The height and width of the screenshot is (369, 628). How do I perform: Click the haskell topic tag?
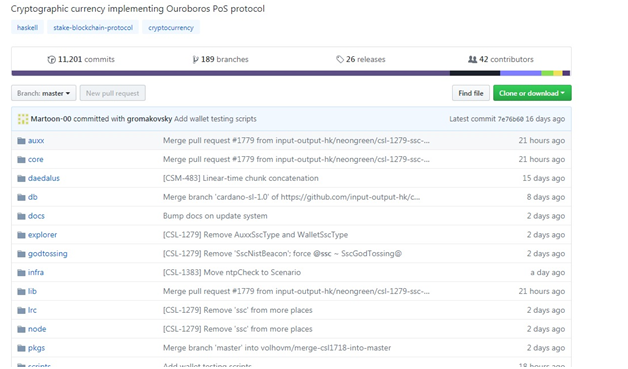tap(27, 27)
